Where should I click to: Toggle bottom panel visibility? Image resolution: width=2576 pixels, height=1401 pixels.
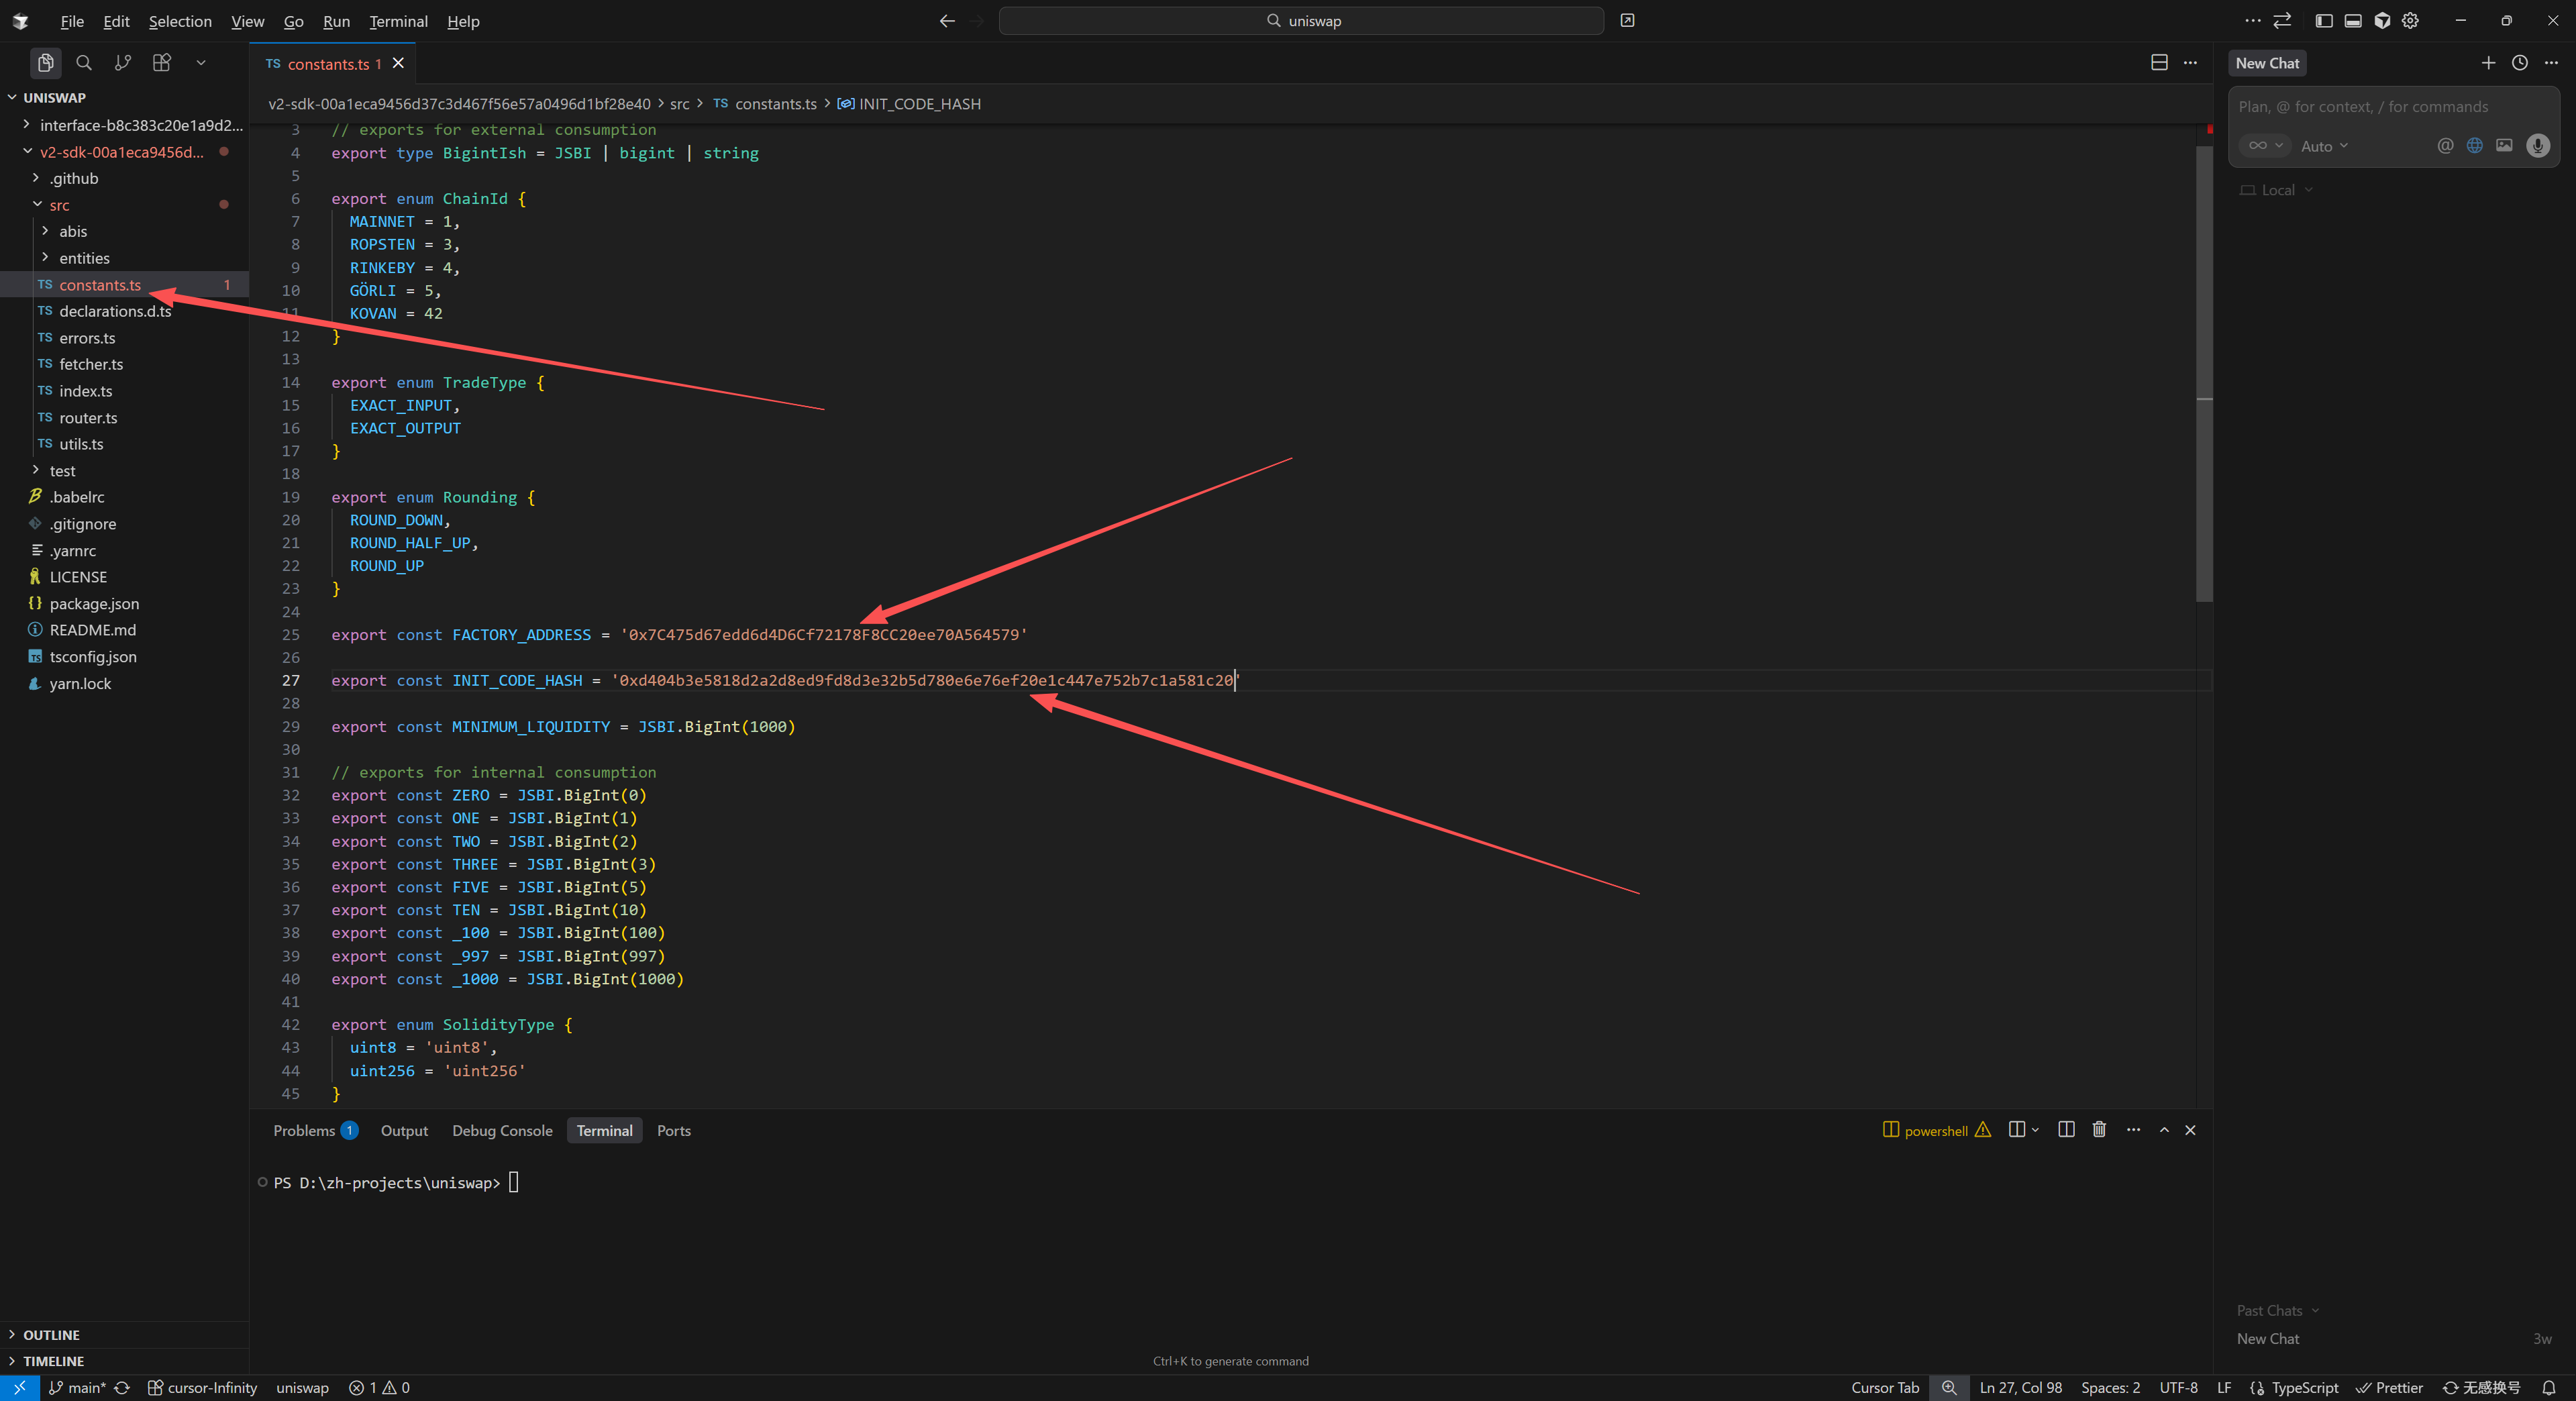2353,21
